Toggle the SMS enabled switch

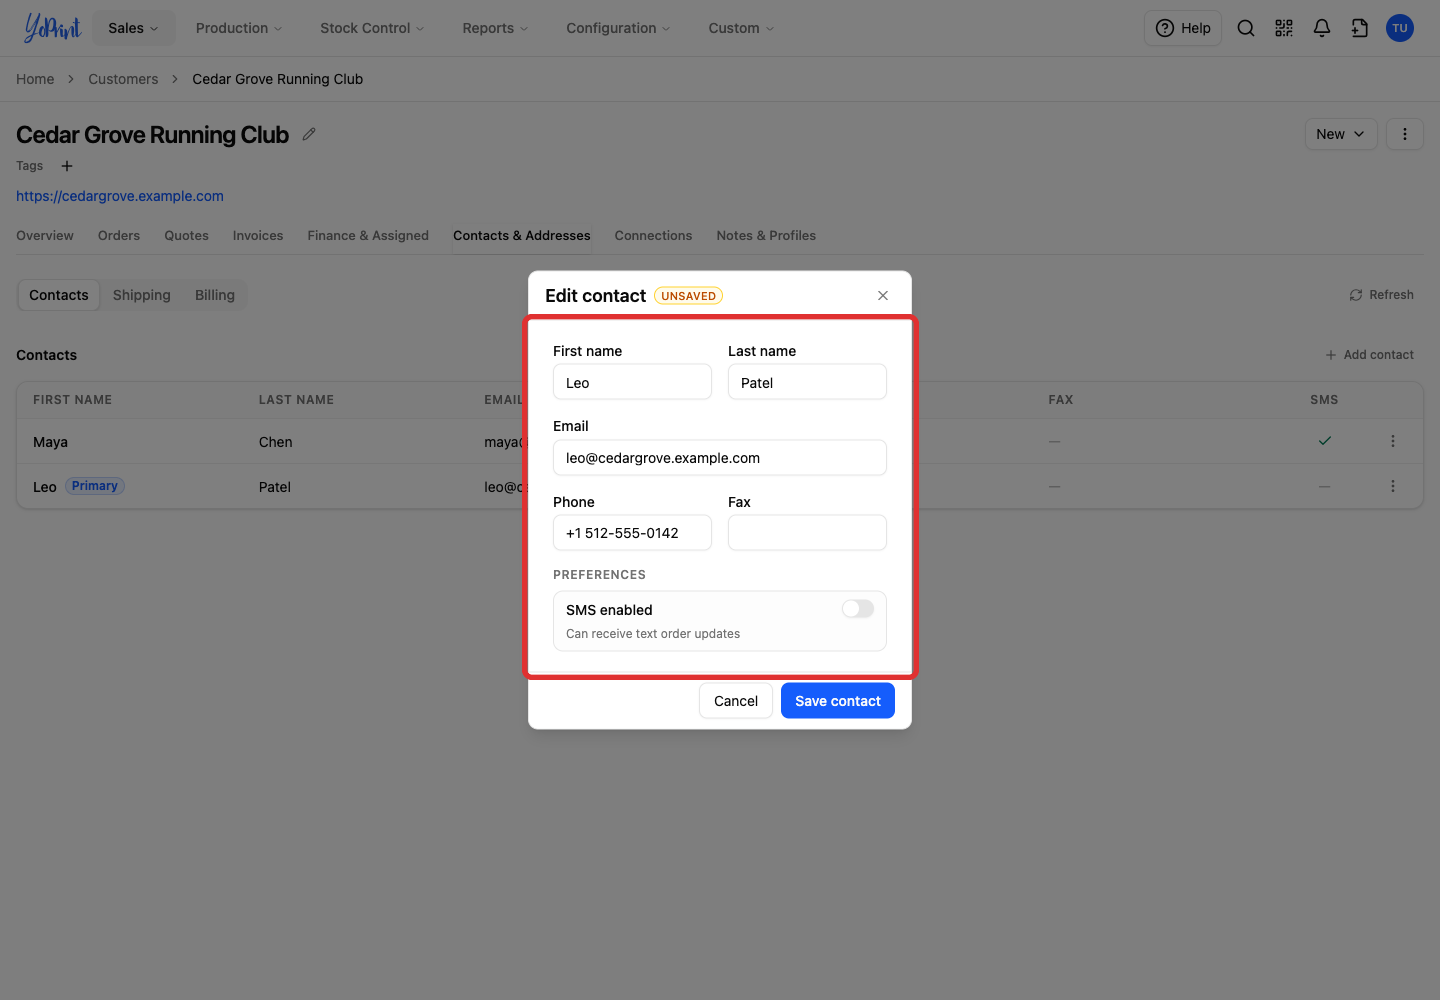point(858,609)
